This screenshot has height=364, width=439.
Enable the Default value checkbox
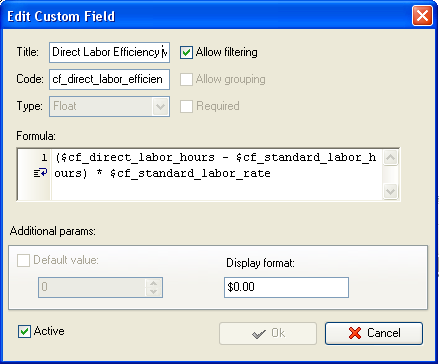[x=23, y=260]
